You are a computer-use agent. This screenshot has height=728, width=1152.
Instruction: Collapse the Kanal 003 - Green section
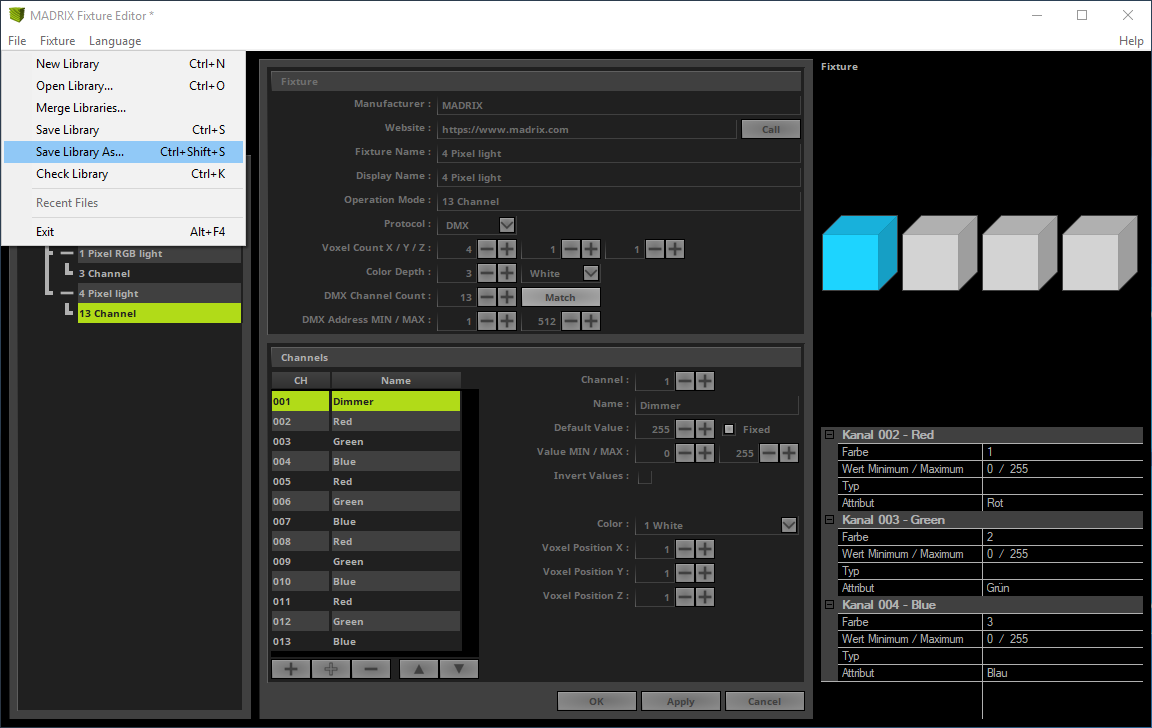click(x=829, y=520)
